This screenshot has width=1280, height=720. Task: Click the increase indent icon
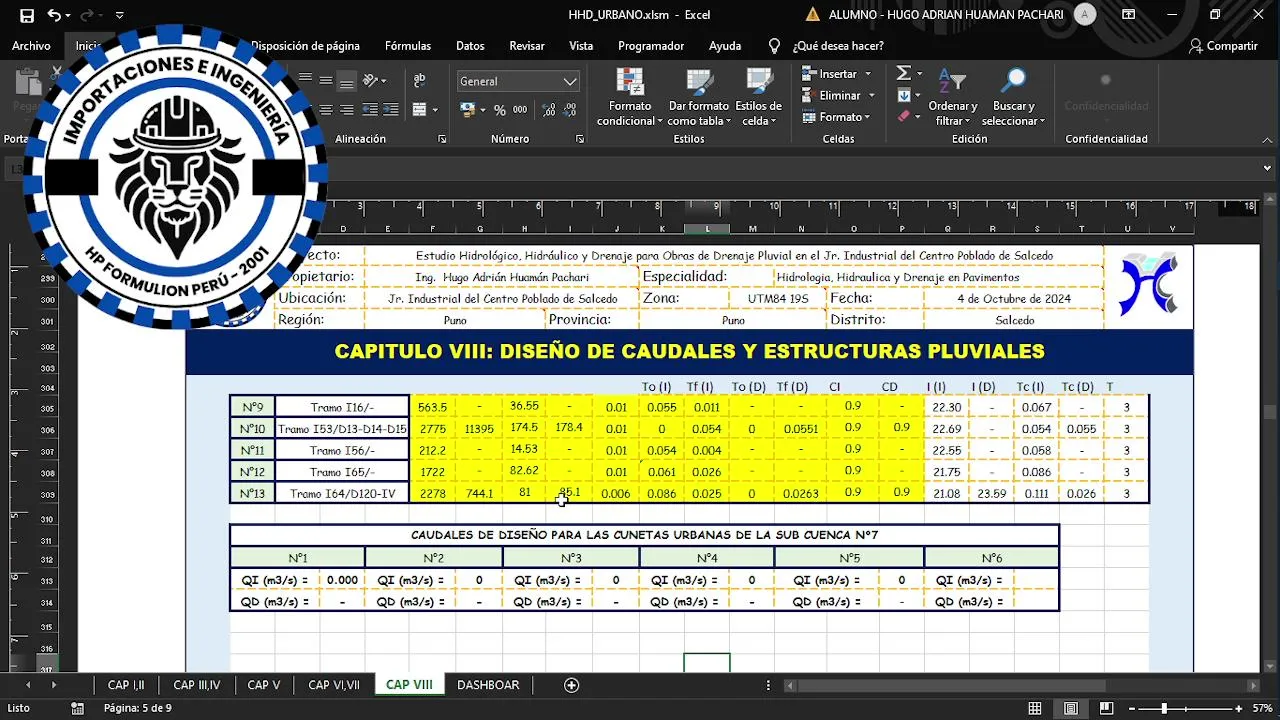point(390,110)
